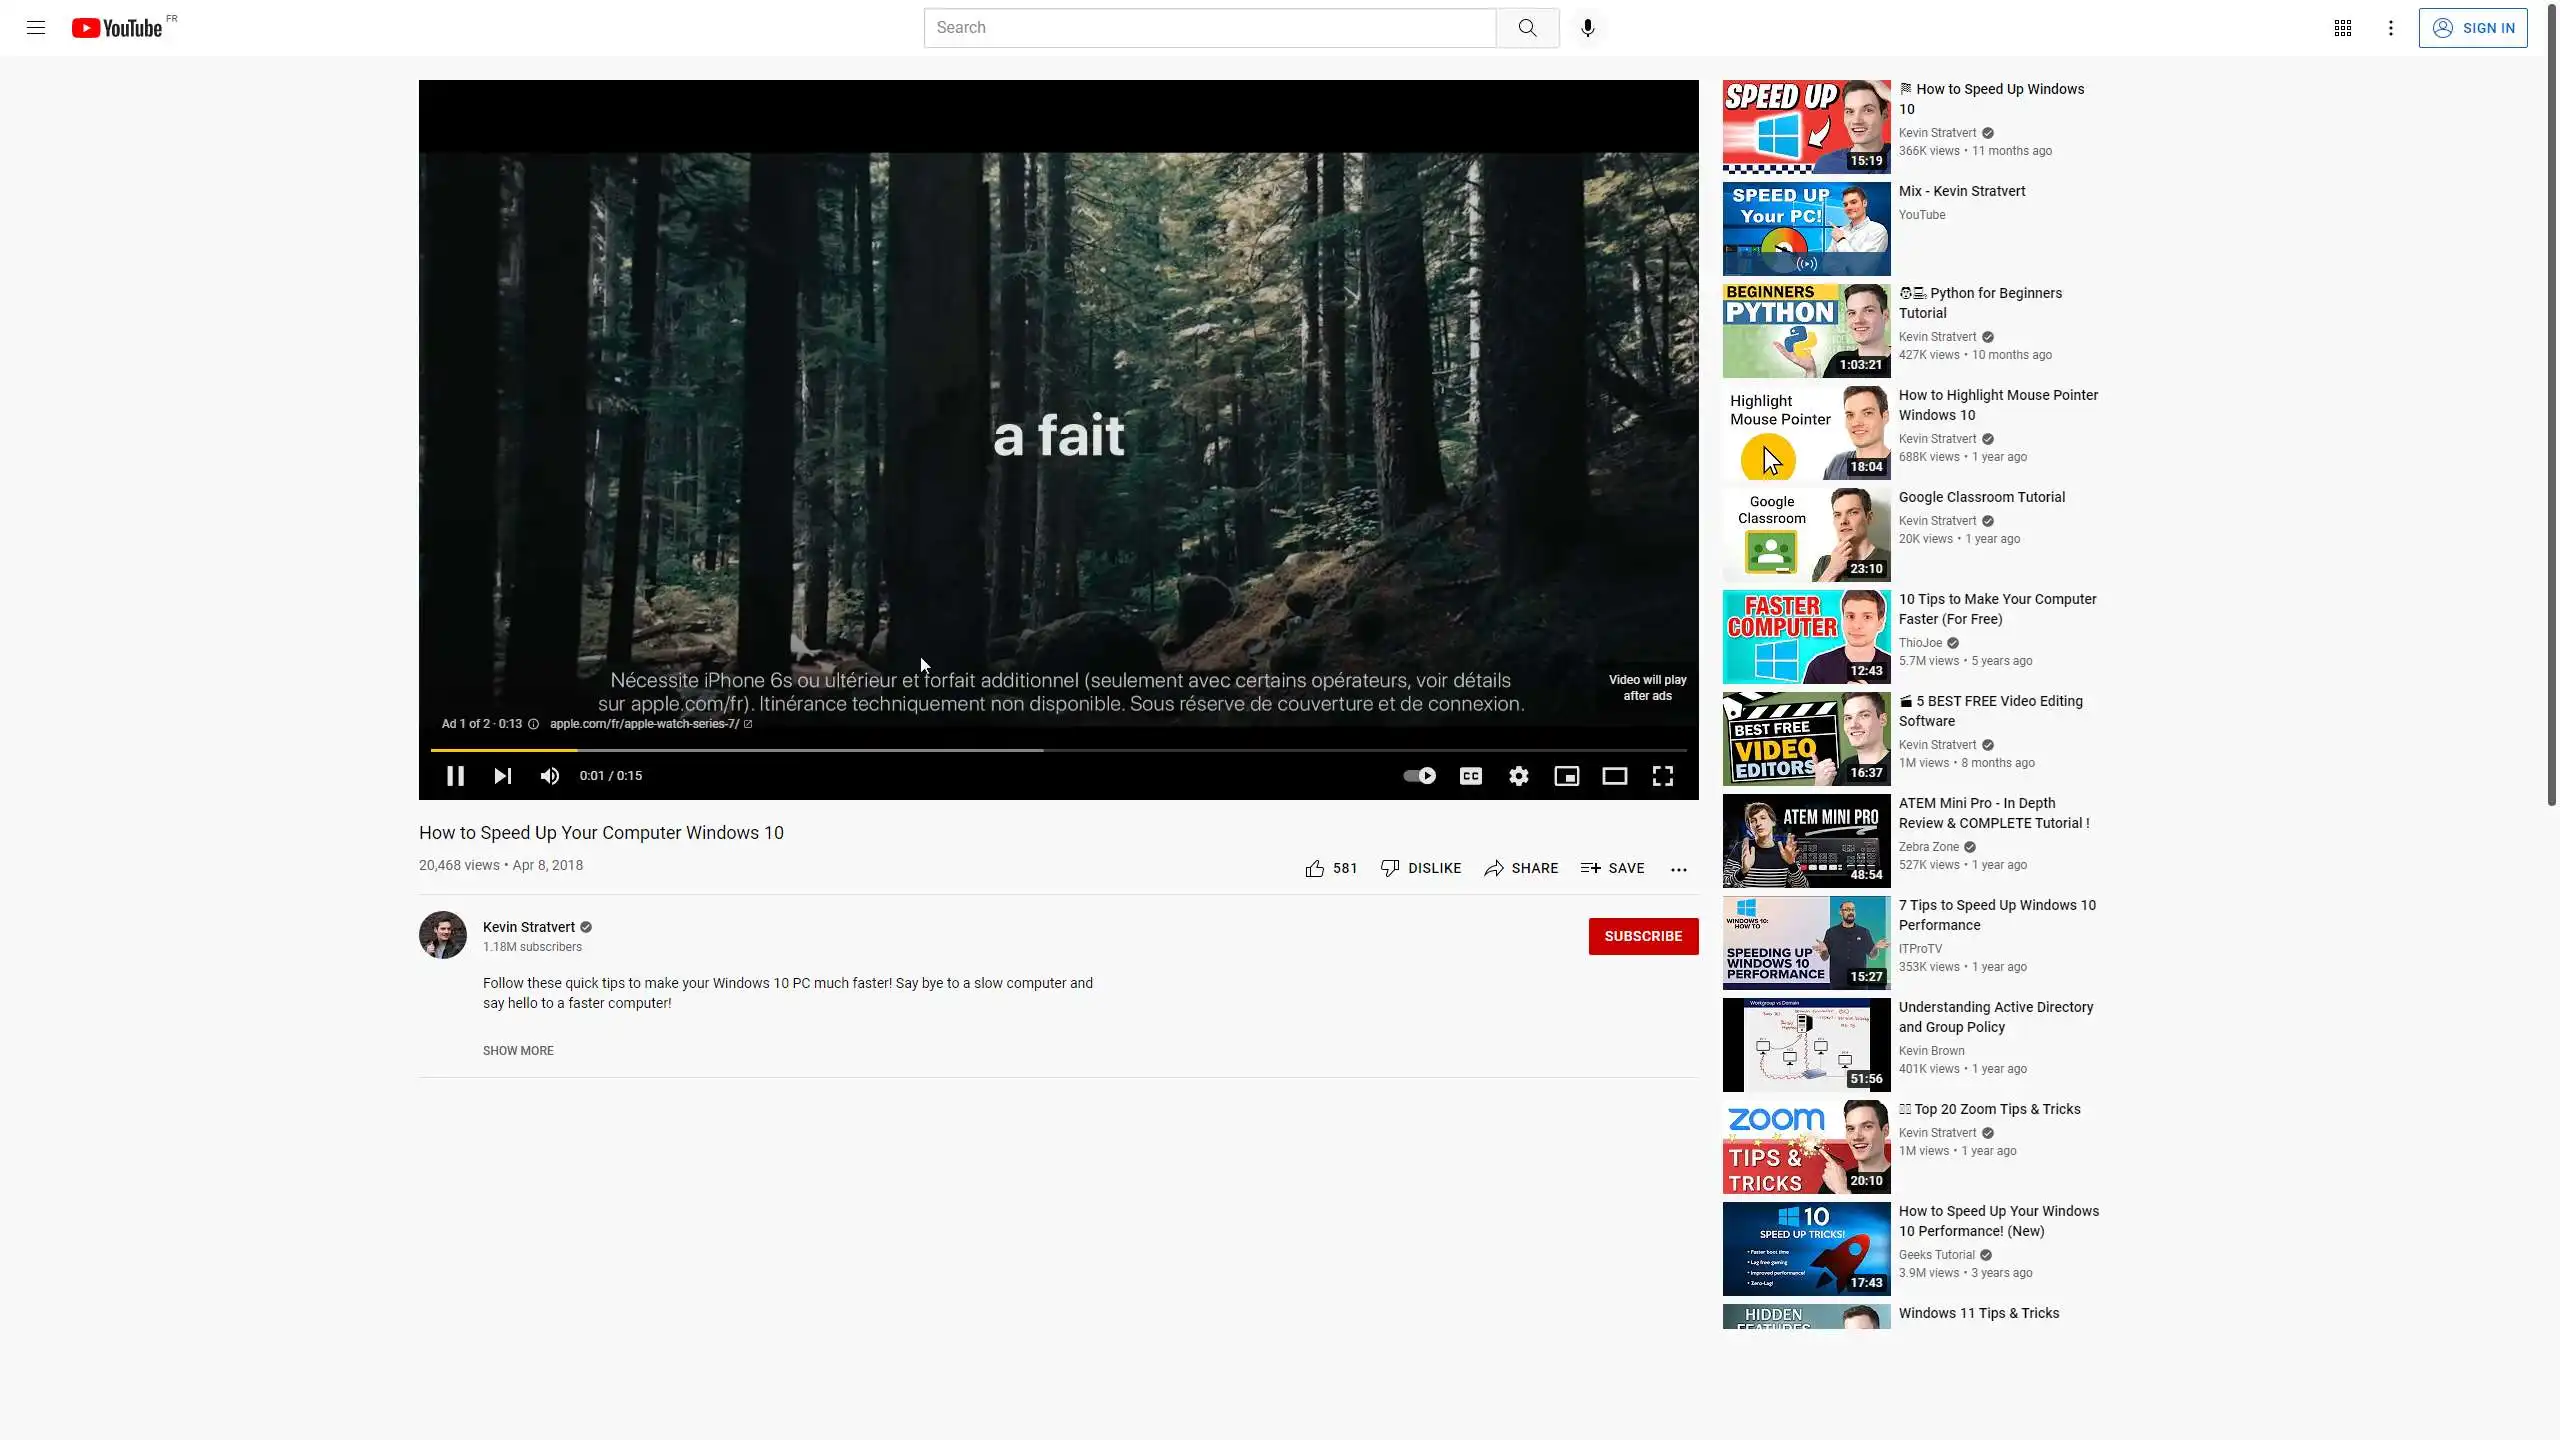Mute the video volume
Screen dimensions: 2560x1440
[x=550, y=776]
